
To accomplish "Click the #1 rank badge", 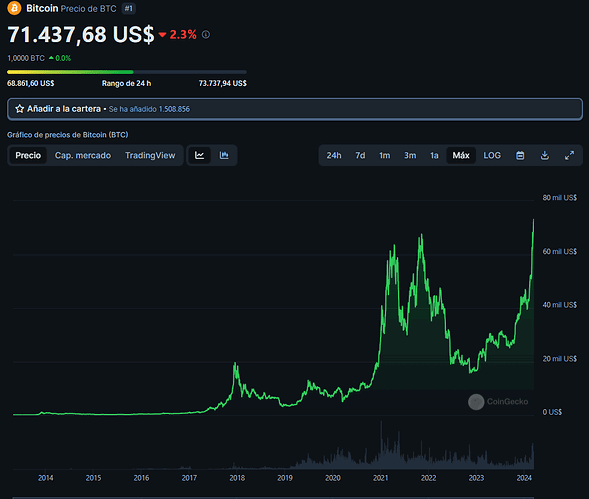I will 128,8.
